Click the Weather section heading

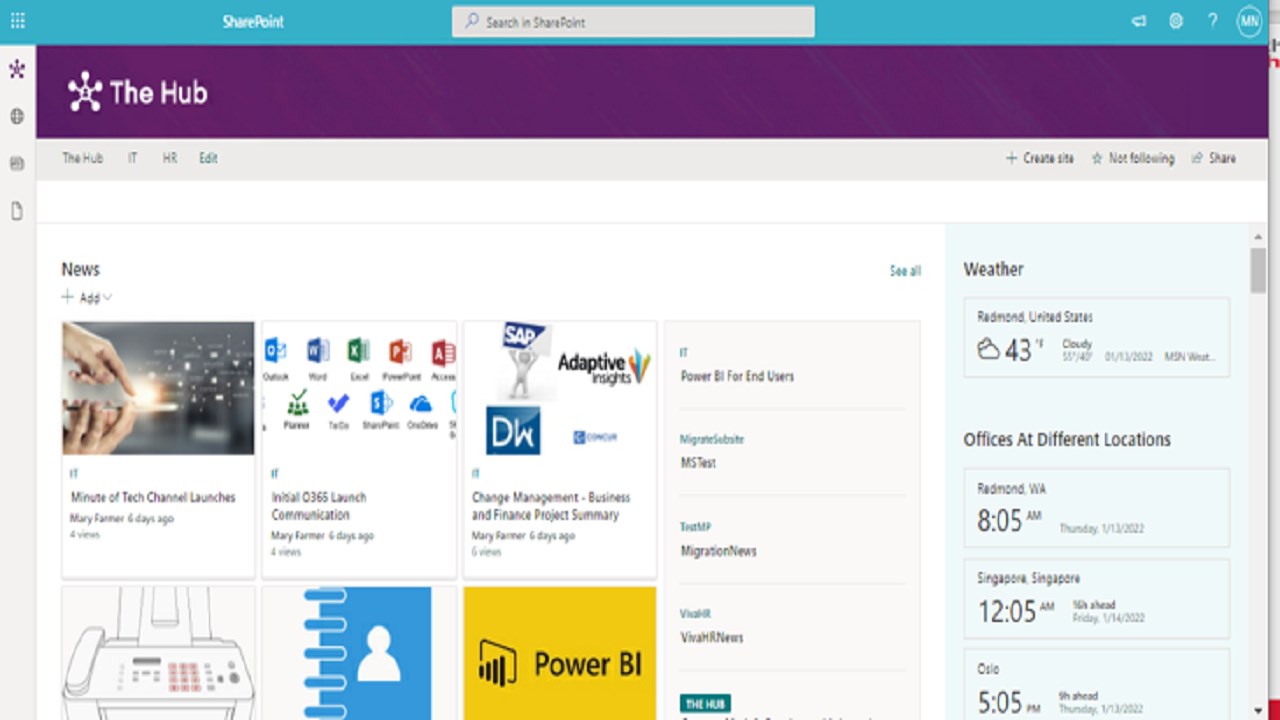pos(993,269)
